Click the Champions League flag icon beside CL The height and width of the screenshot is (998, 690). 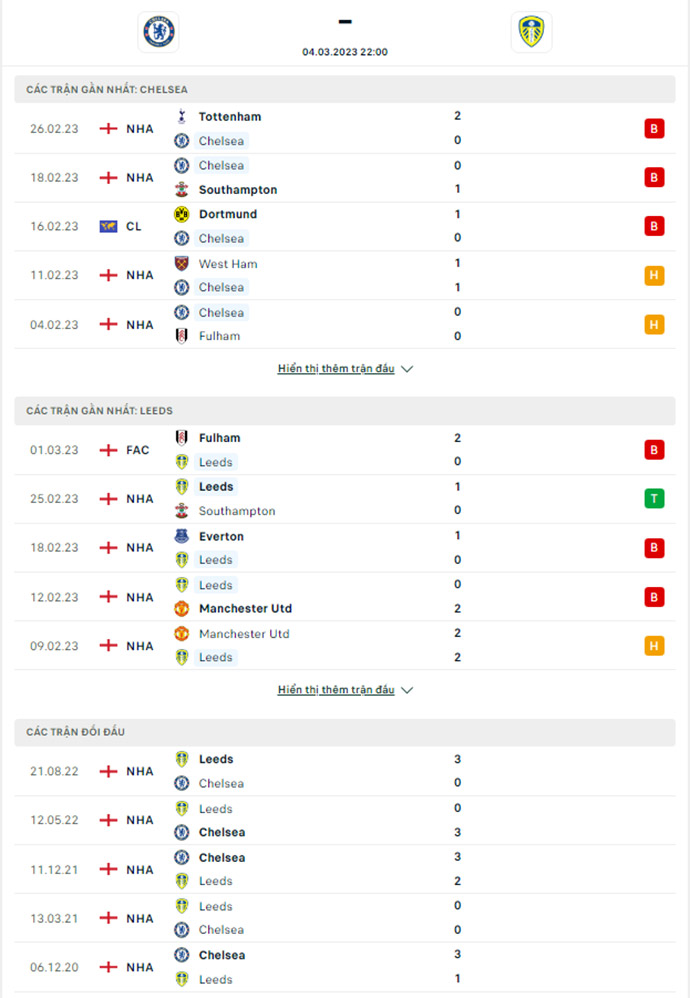(x=108, y=226)
